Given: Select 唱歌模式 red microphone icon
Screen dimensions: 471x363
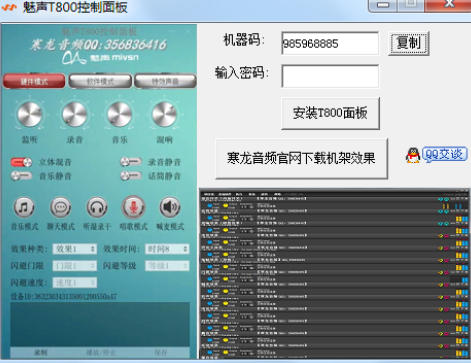Looking at the screenshot, I should point(133,207).
